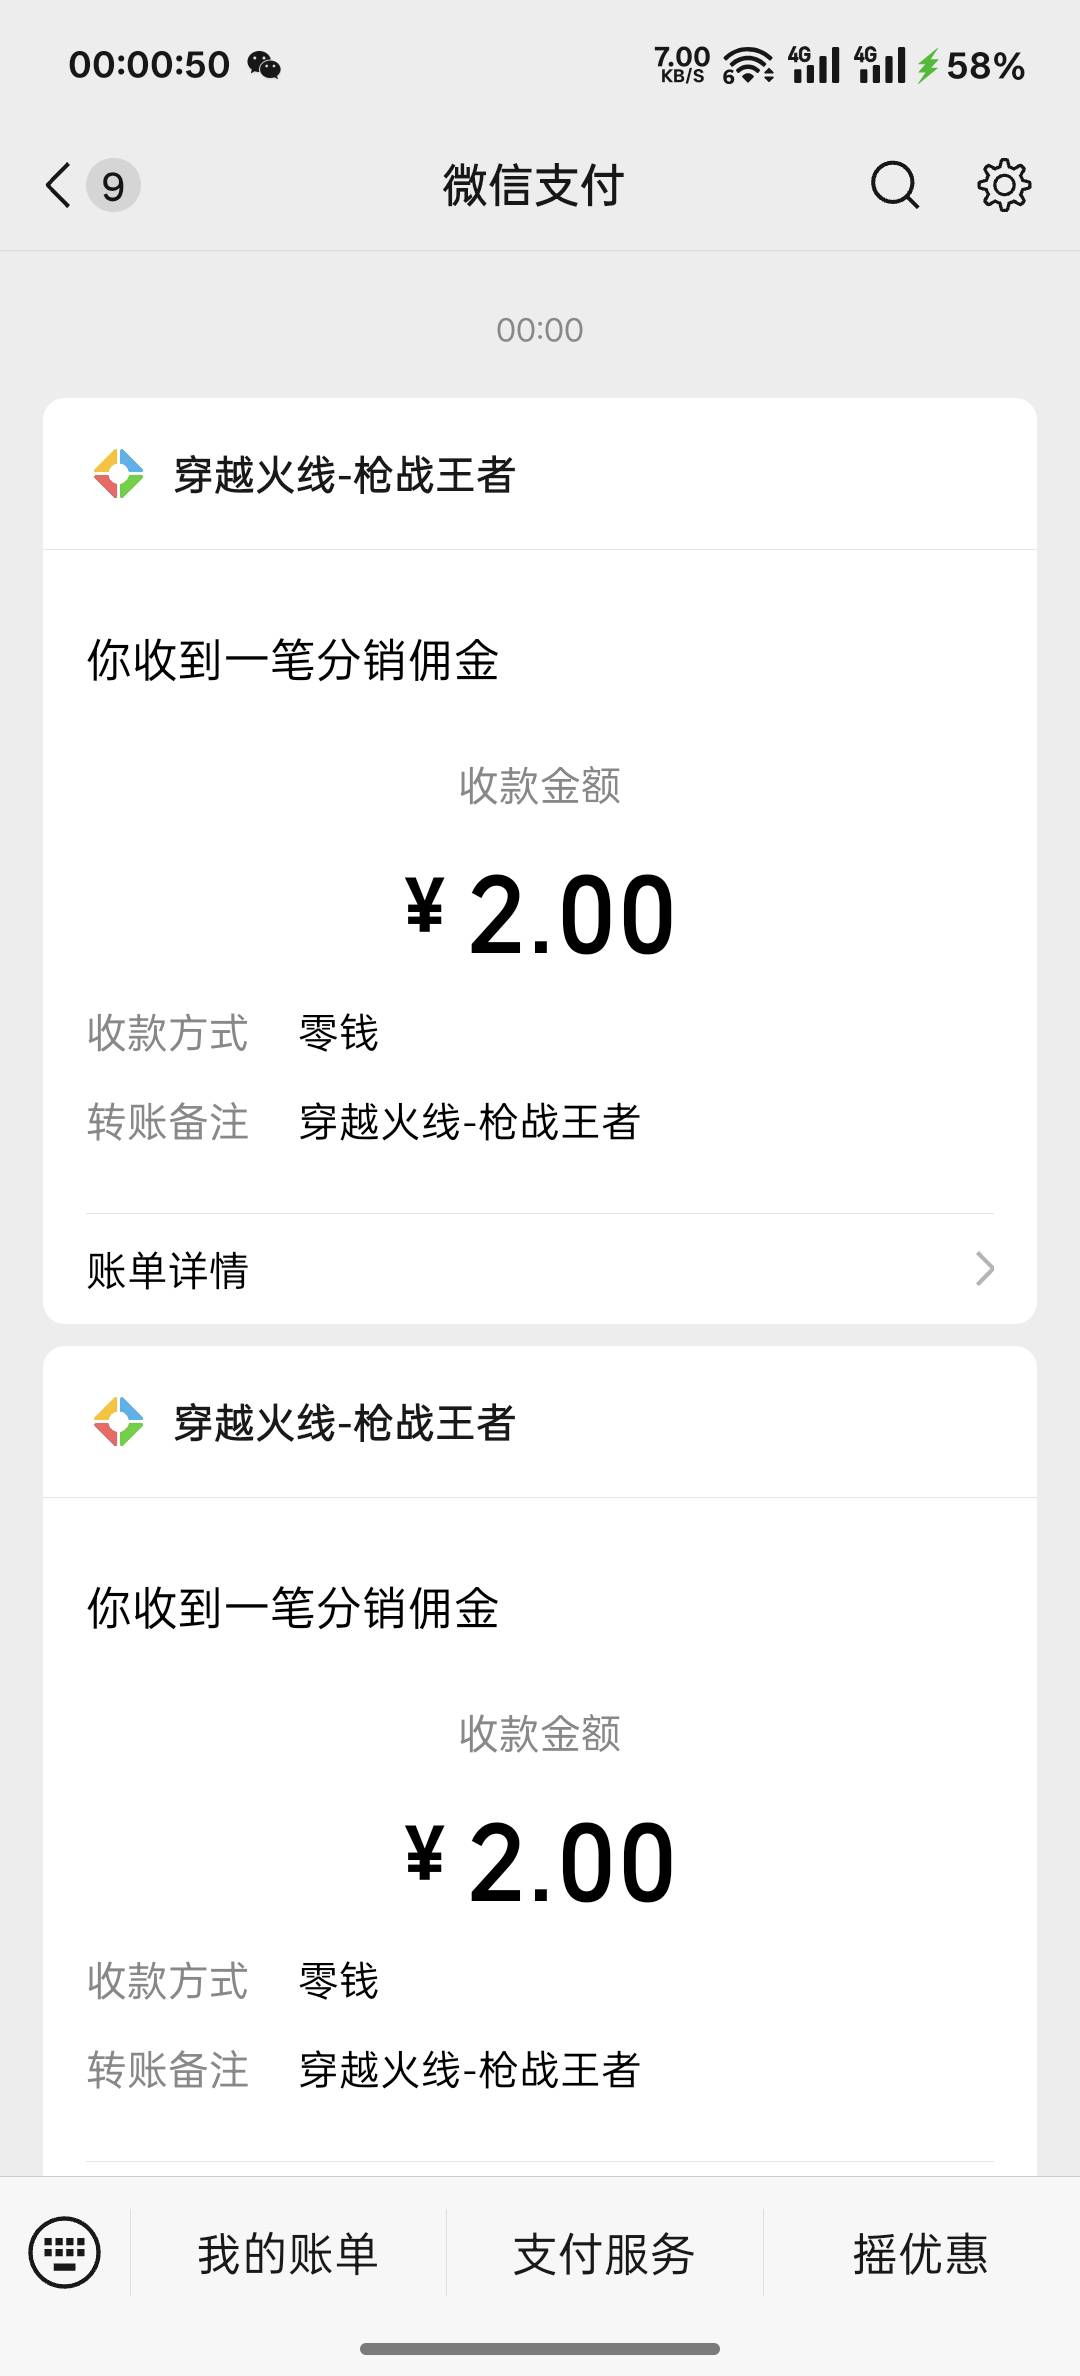Open 支付服务 menu
The width and height of the screenshot is (1080, 2376).
[604, 2254]
